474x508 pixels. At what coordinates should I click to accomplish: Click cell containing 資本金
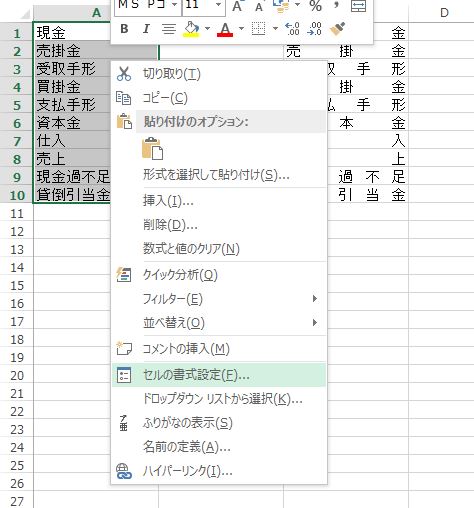72,123
